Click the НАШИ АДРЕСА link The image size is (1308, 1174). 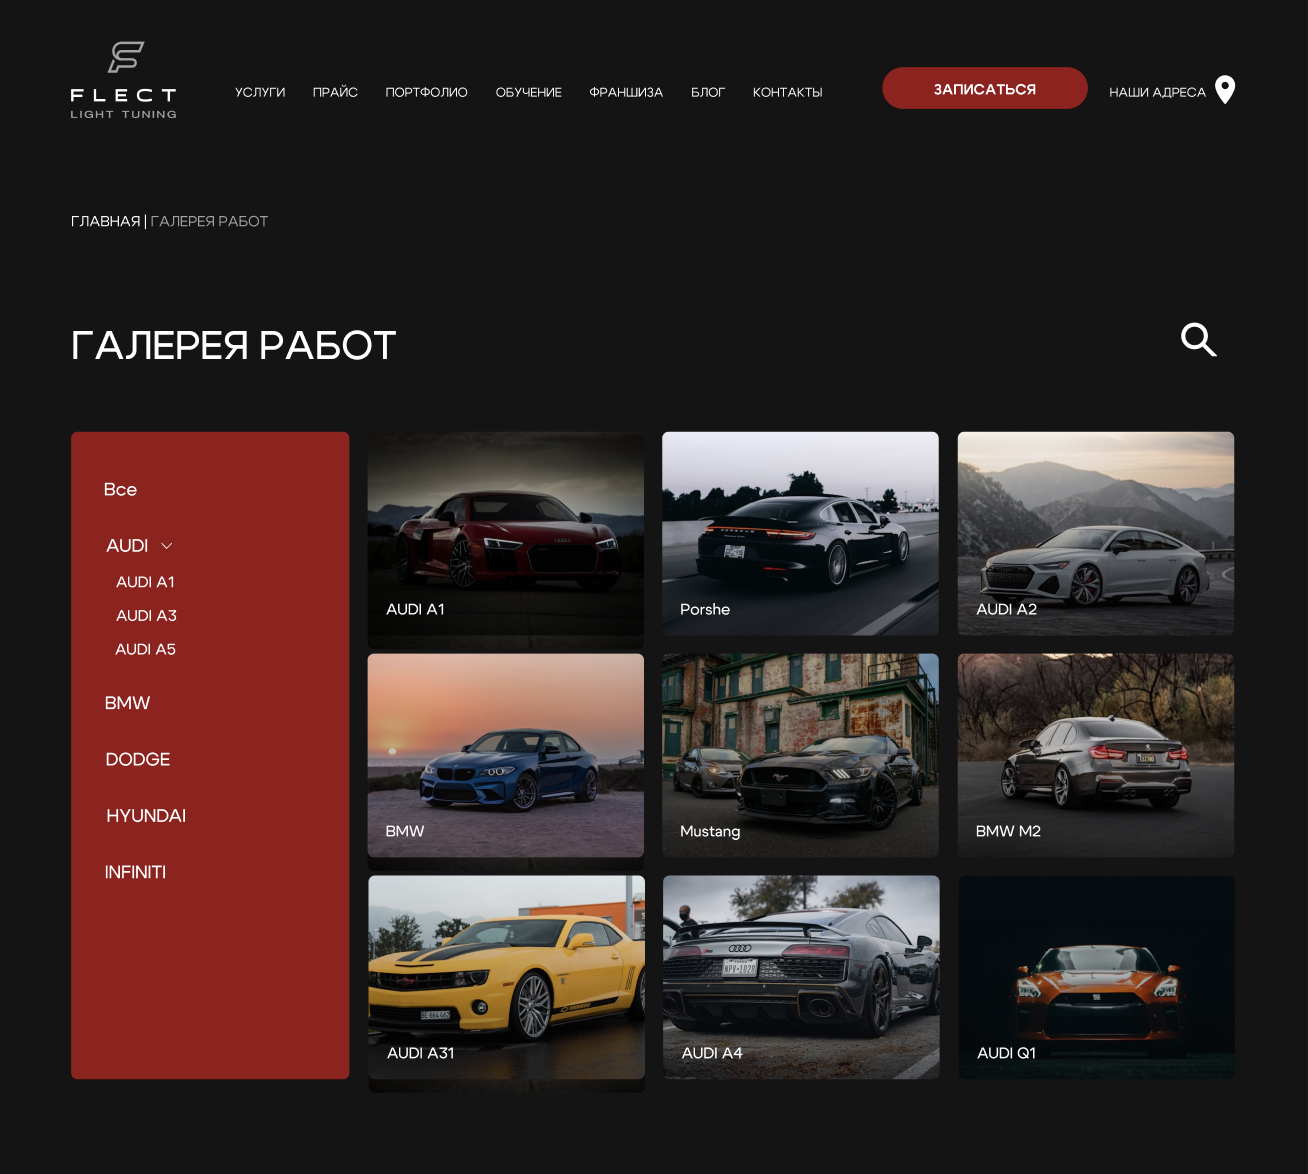pyautogui.click(x=1157, y=92)
